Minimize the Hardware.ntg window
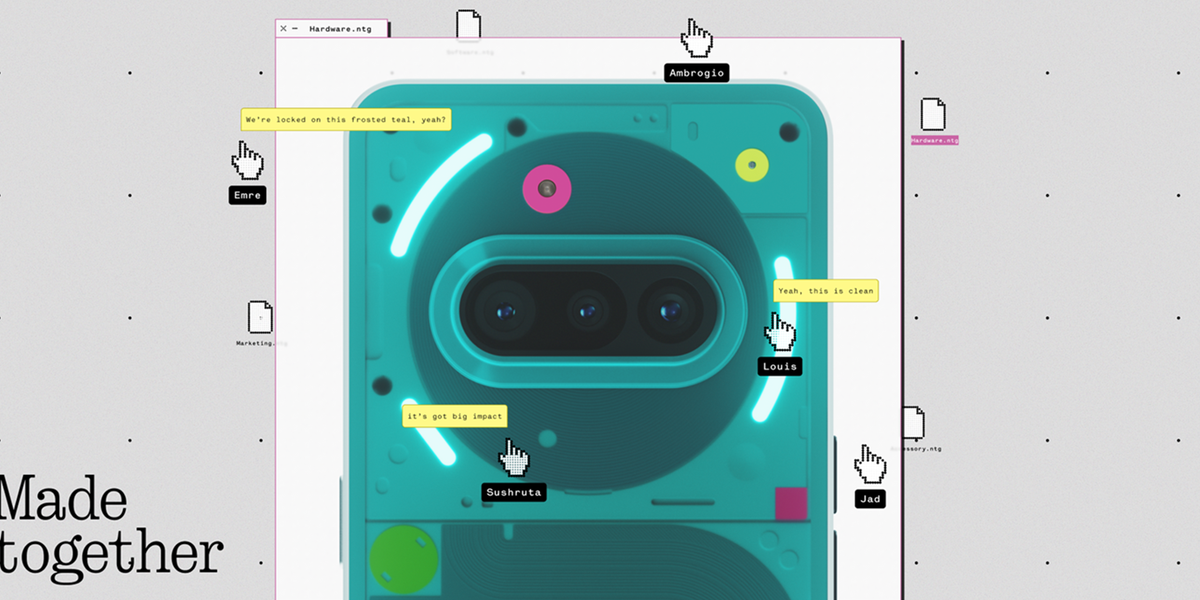Screen dimensions: 1200x600 pos(295,29)
